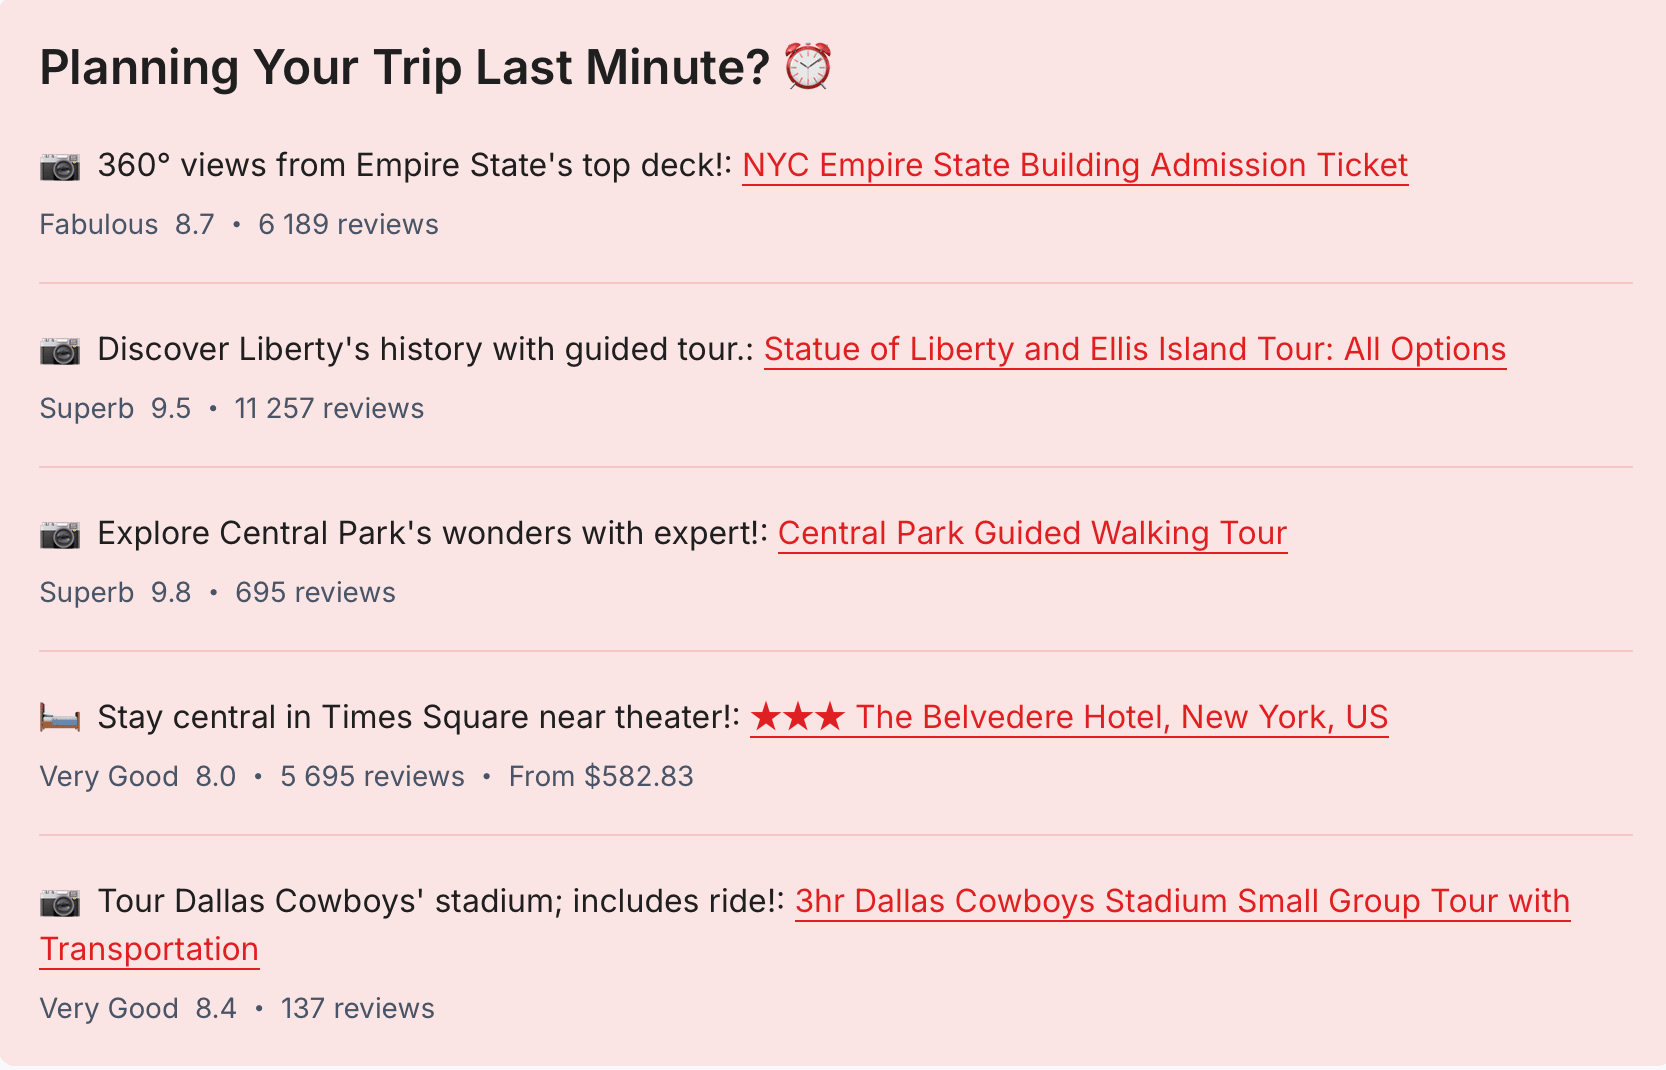The image size is (1666, 1070).
Task: Click the bed icon beside the Times Square text
Action: click(x=60, y=718)
